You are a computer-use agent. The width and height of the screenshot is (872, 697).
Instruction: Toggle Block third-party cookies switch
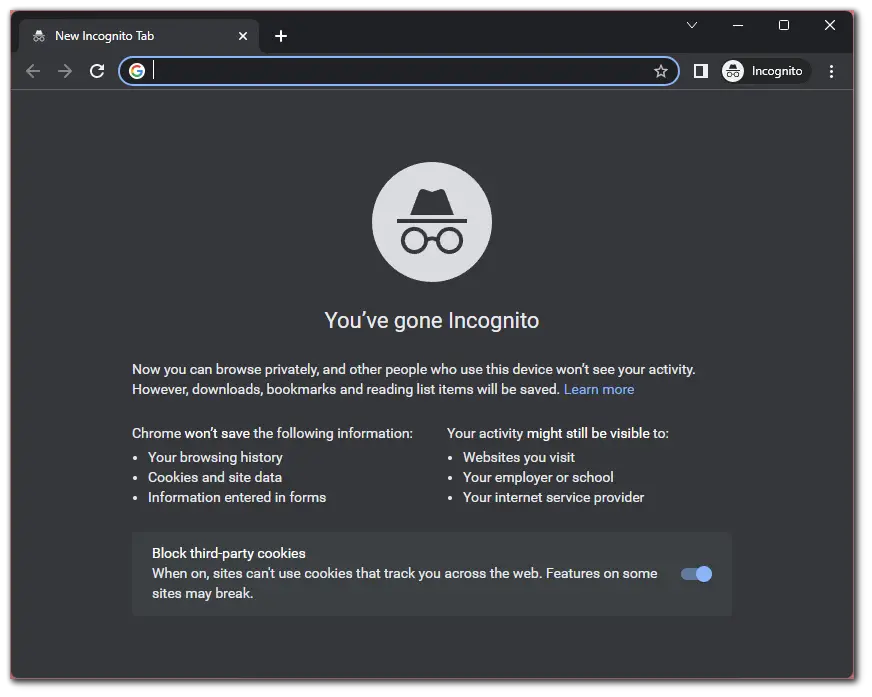pos(696,574)
